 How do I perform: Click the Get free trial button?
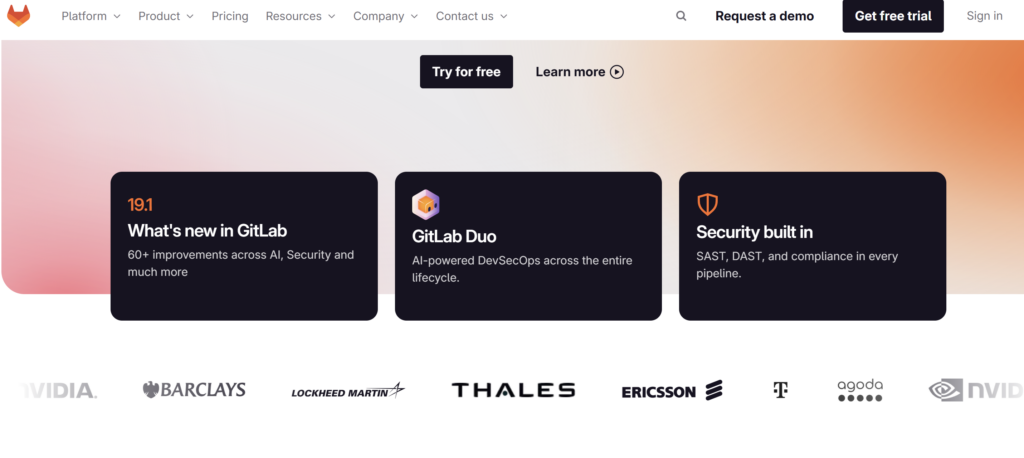893,16
